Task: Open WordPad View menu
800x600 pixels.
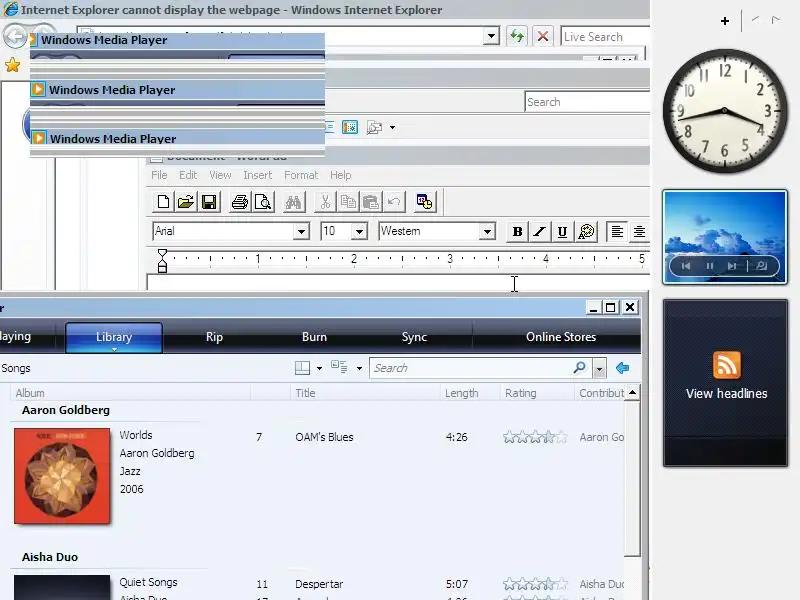Action: [x=220, y=175]
